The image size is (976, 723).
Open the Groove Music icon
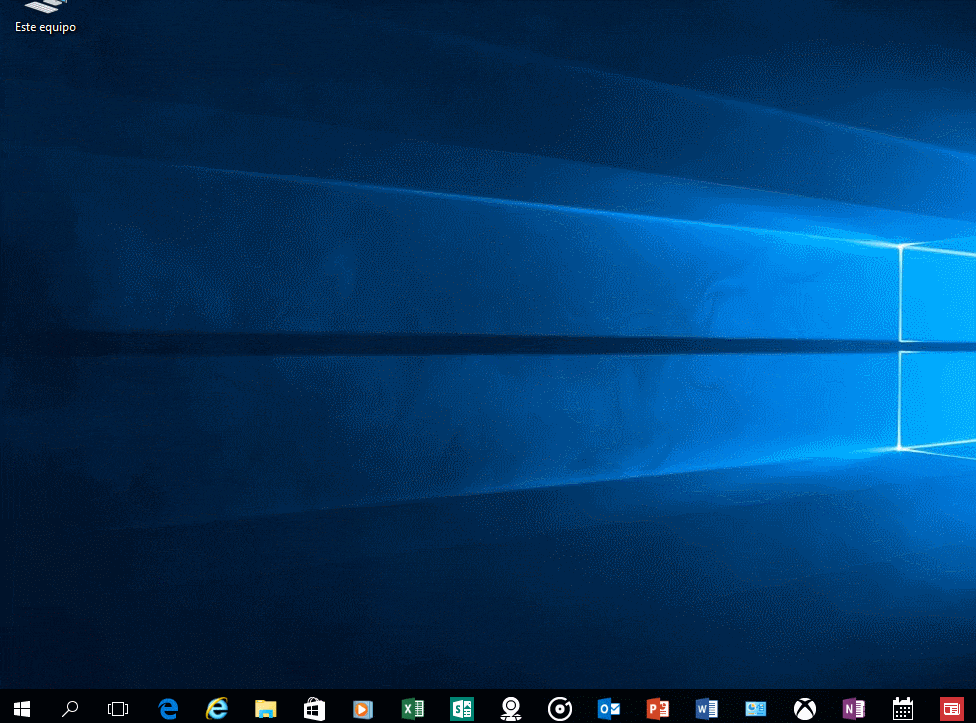pos(560,709)
